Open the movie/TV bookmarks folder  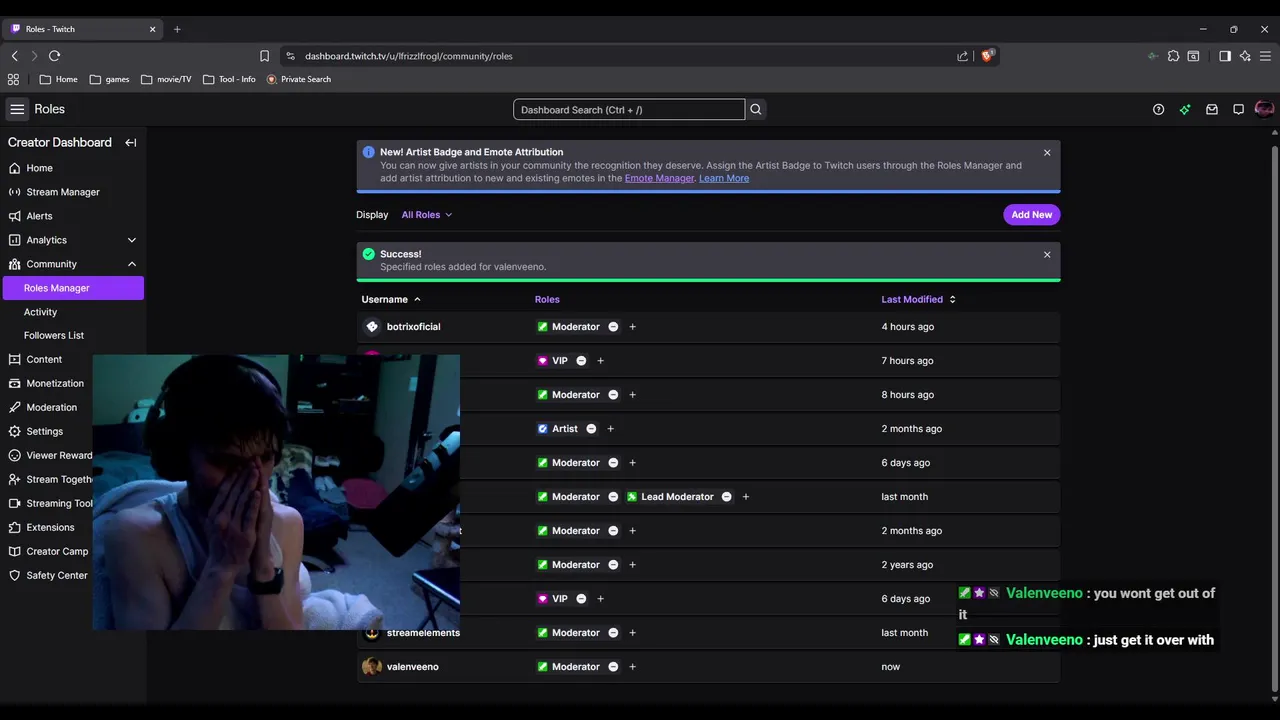pyautogui.click(x=166, y=79)
